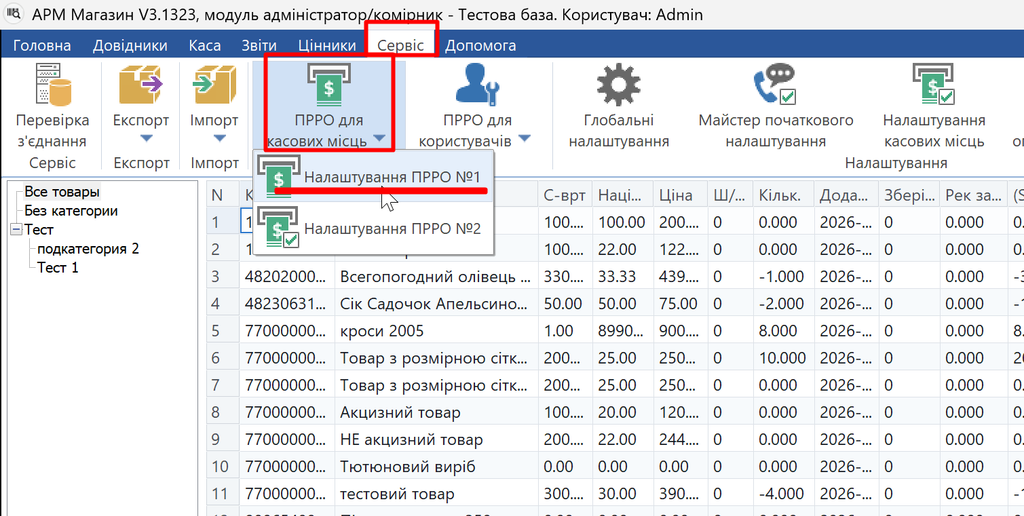The height and width of the screenshot is (516, 1024).
Task: Click the Перевірка з'єднання server icon
Action: 52,84
